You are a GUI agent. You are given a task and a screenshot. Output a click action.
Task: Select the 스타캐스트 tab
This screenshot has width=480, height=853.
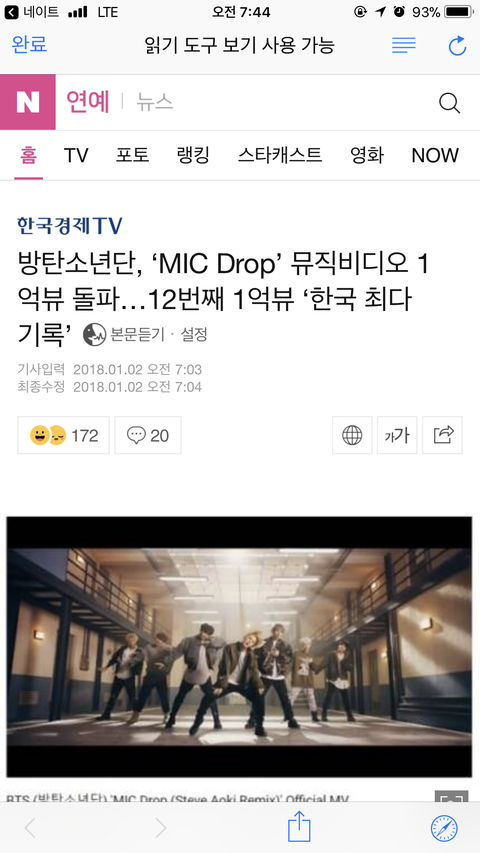coord(280,156)
